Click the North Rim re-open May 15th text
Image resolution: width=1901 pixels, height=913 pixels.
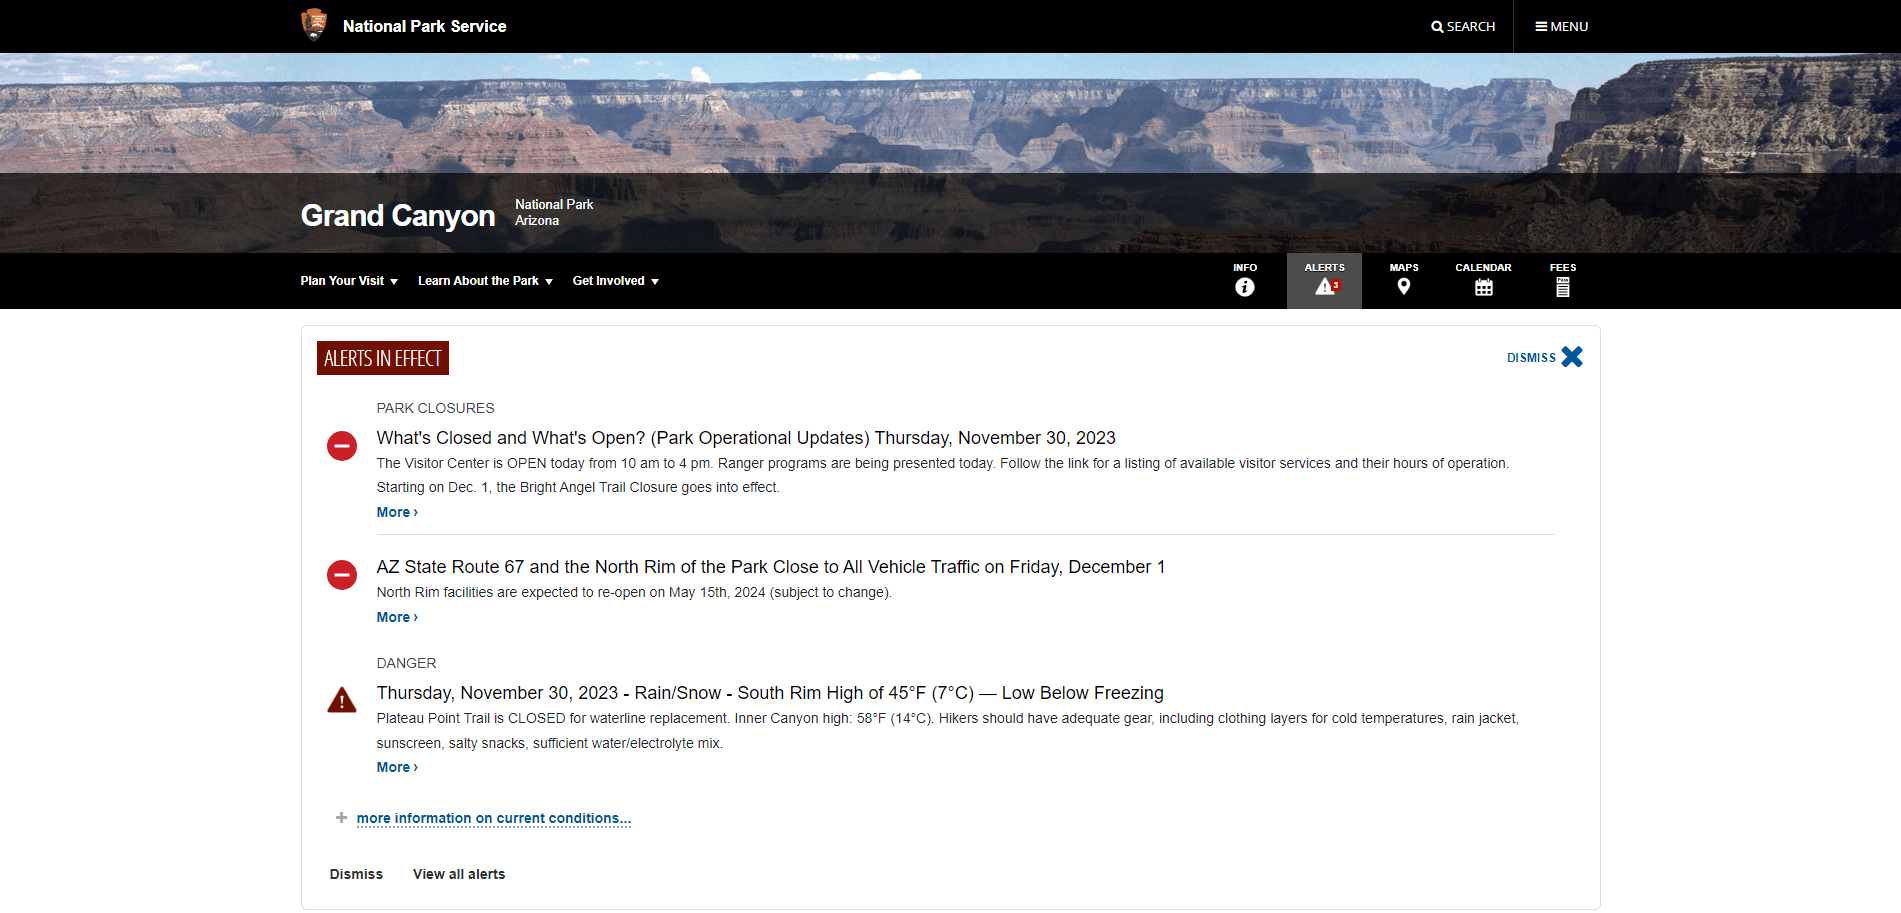point(634,592)
